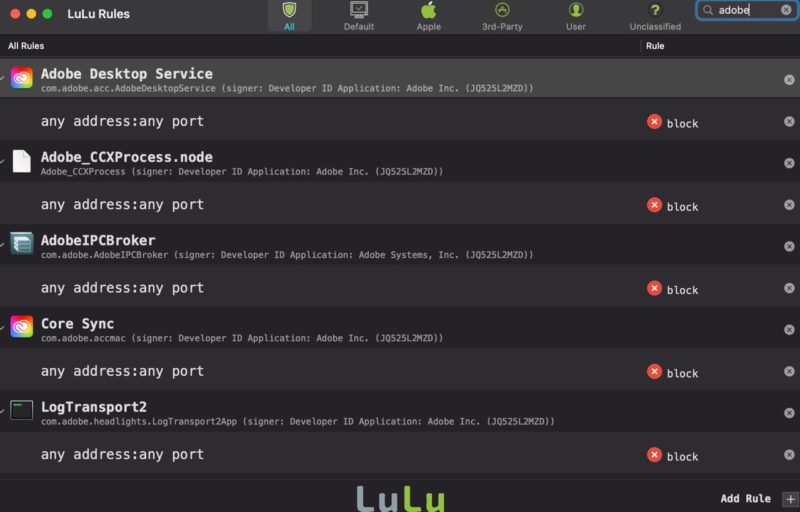Click the Core Sync app icon
The height and width of the screenshot is (512, 800).
click(x=21, y=327)
